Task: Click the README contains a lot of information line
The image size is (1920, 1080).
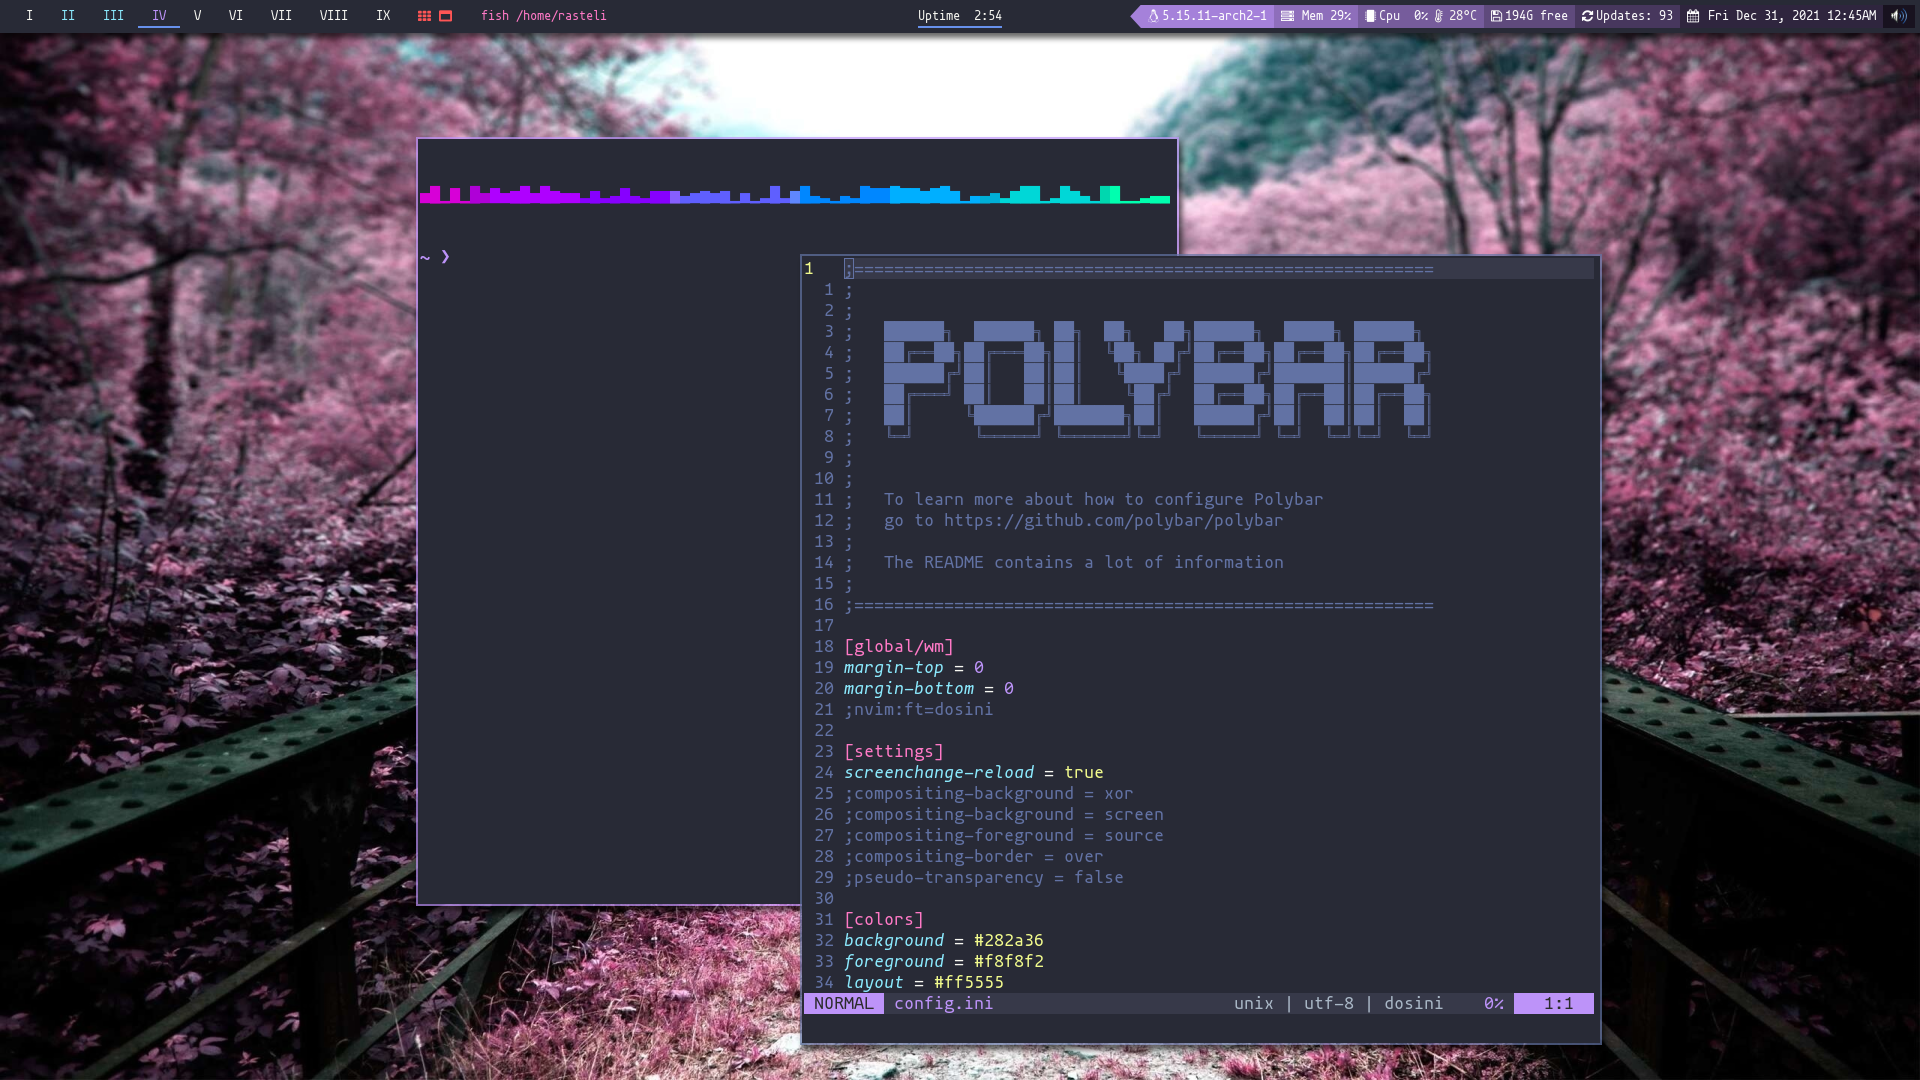Action: point(1083,563)
